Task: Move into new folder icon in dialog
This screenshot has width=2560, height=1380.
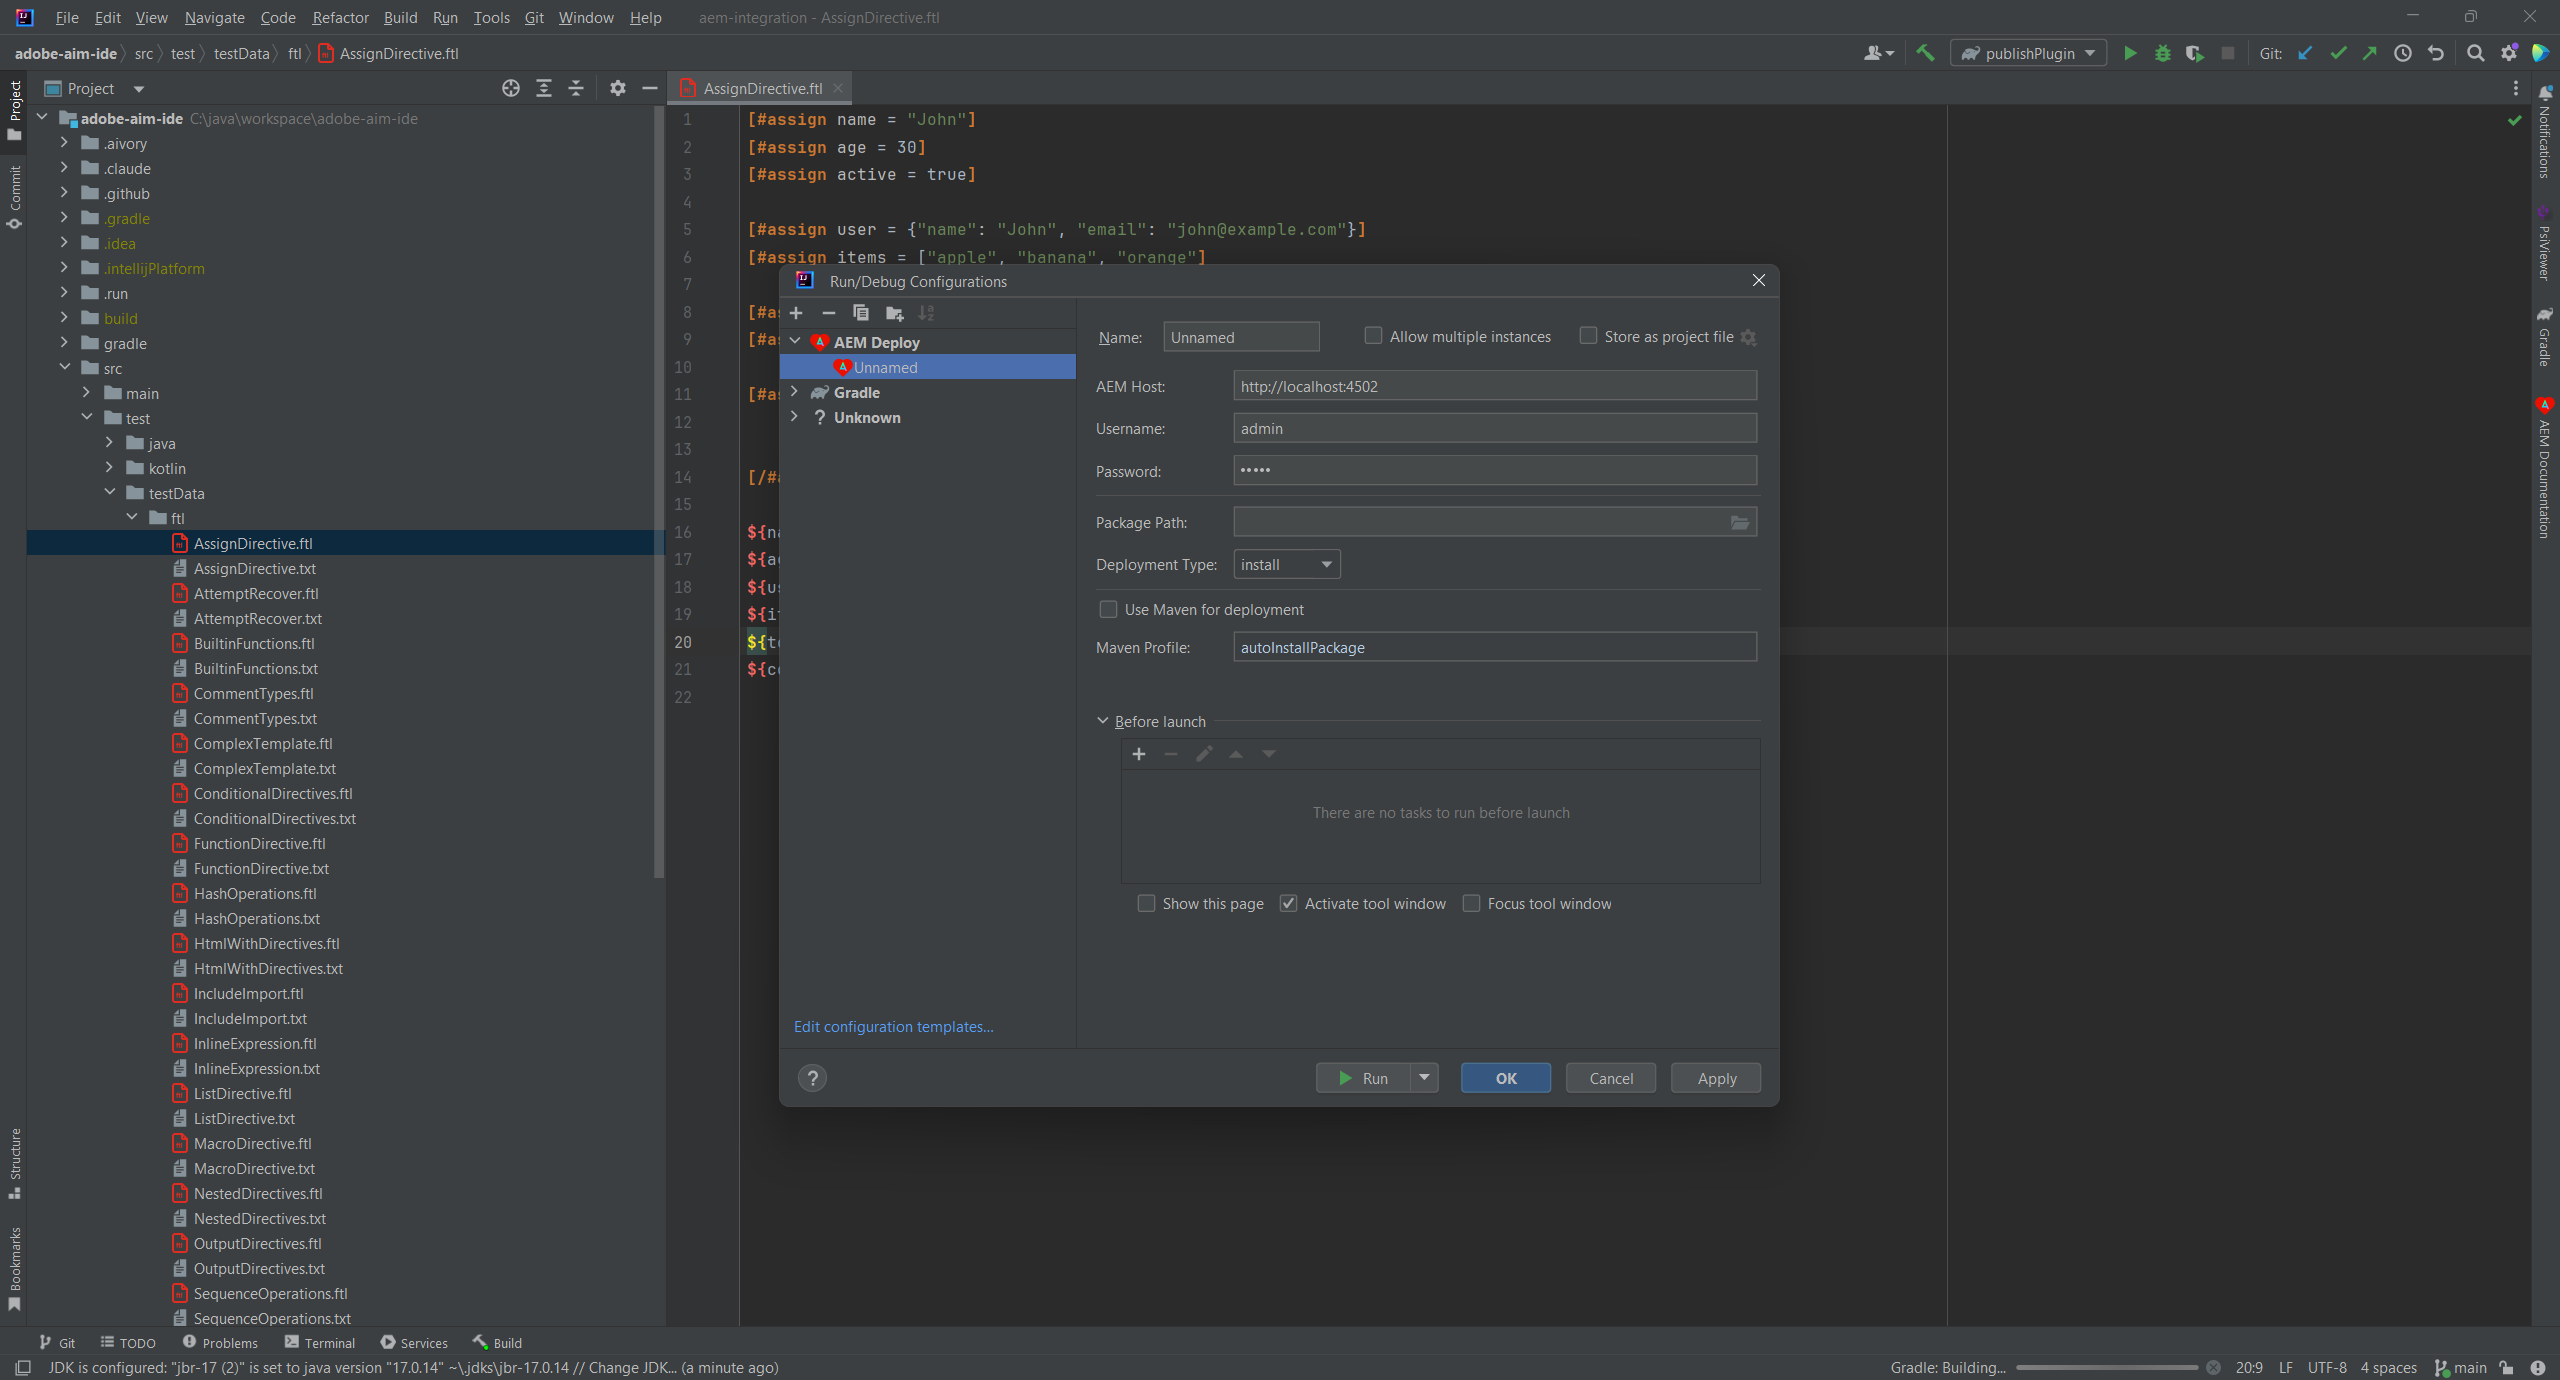Action: coord(895,313)
